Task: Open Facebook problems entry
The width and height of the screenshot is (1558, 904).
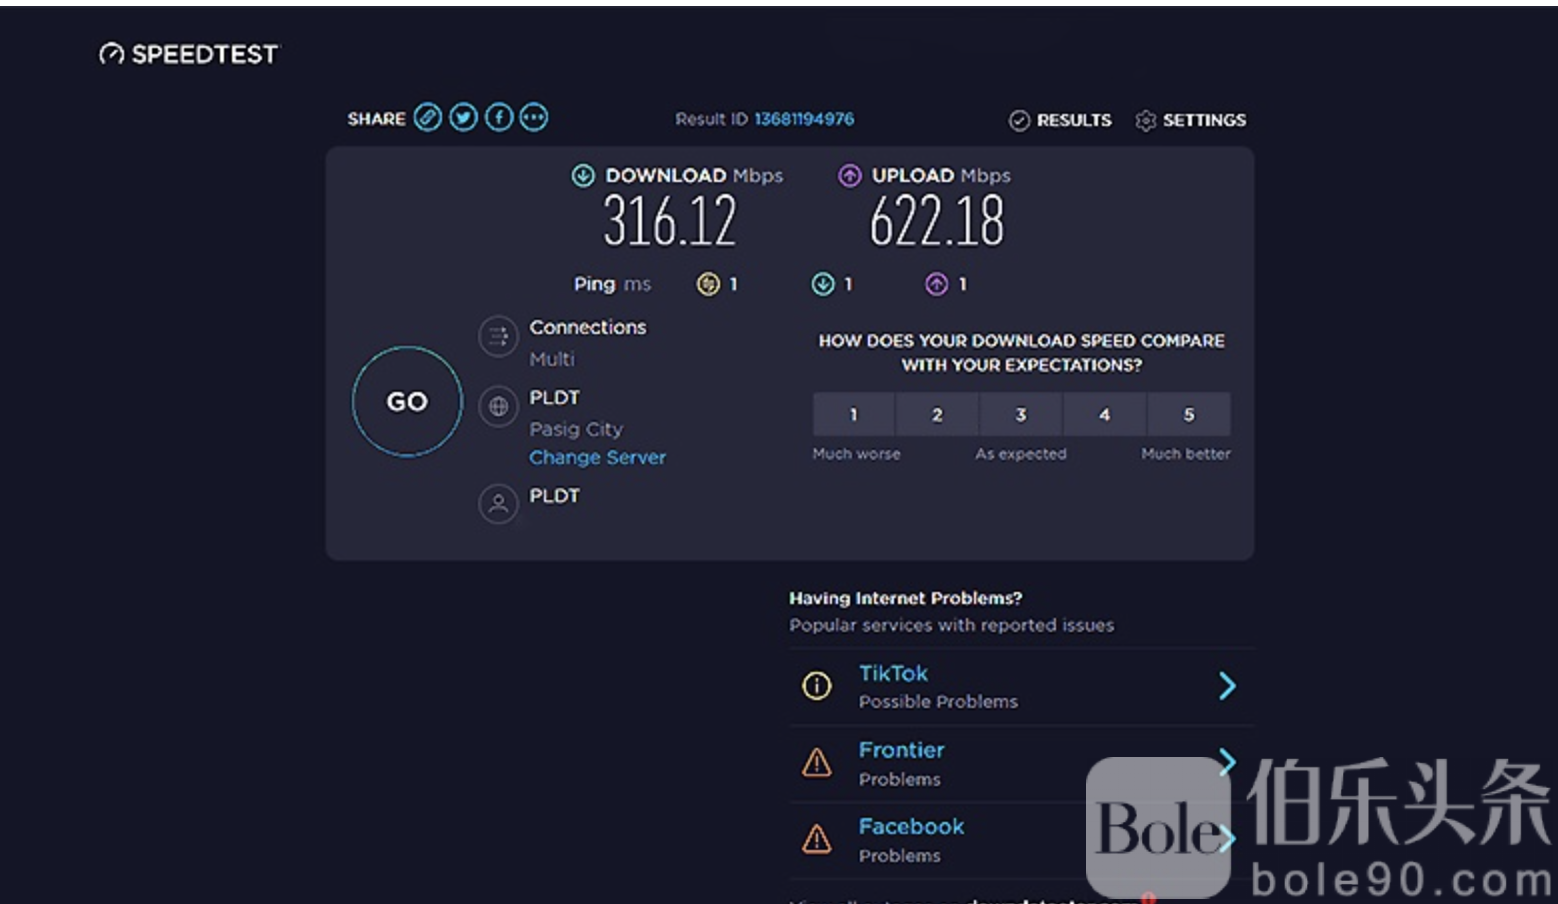Action: 911,828
